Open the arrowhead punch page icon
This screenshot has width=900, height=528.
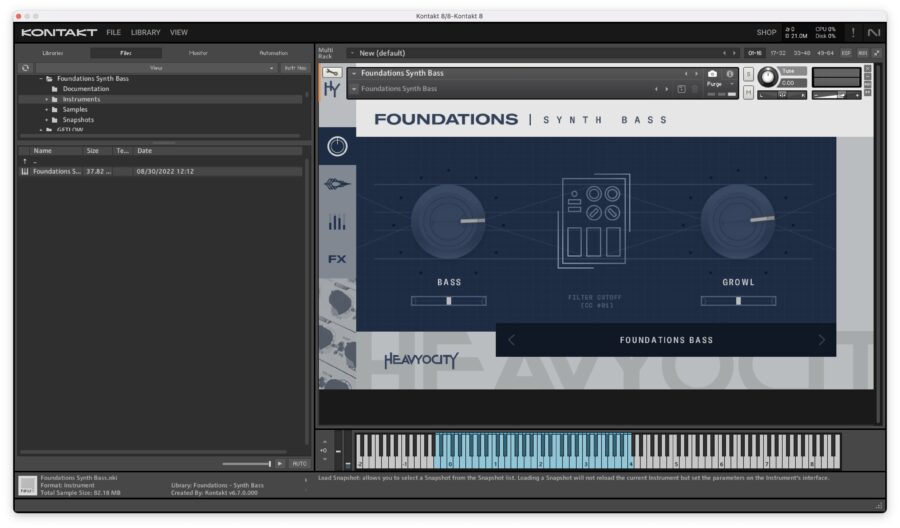pyautogui.click(x=337, y=184)
